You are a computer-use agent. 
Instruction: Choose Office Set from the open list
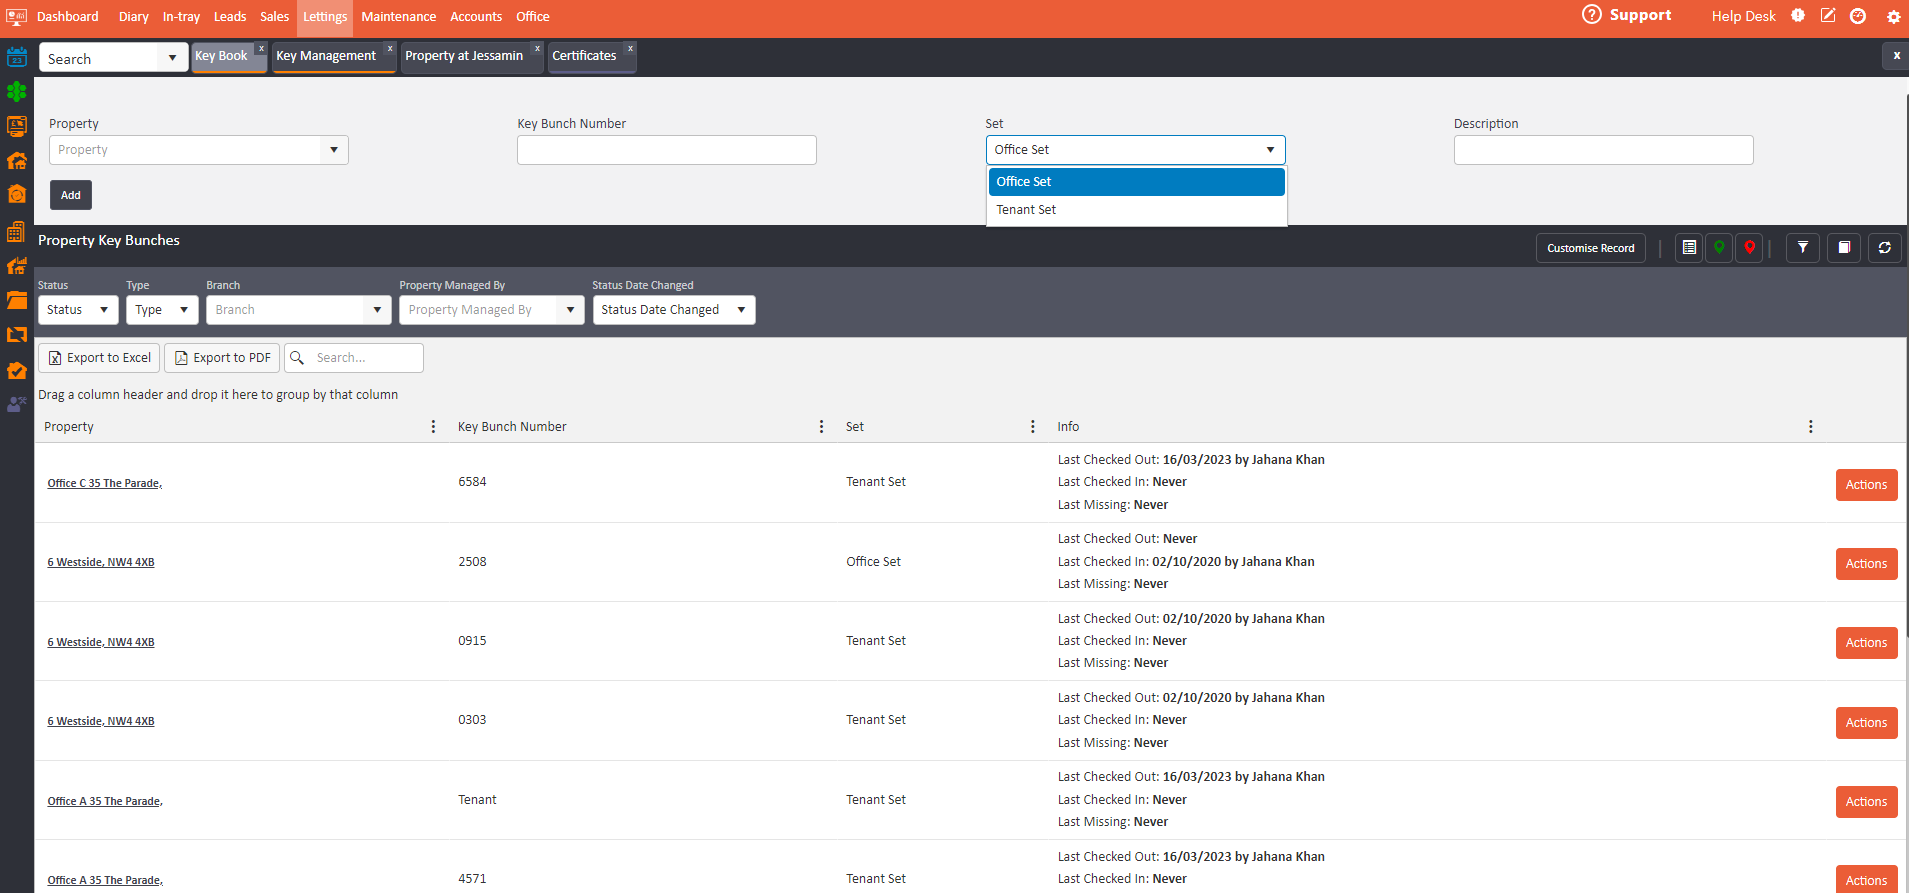click(1136, 182)
